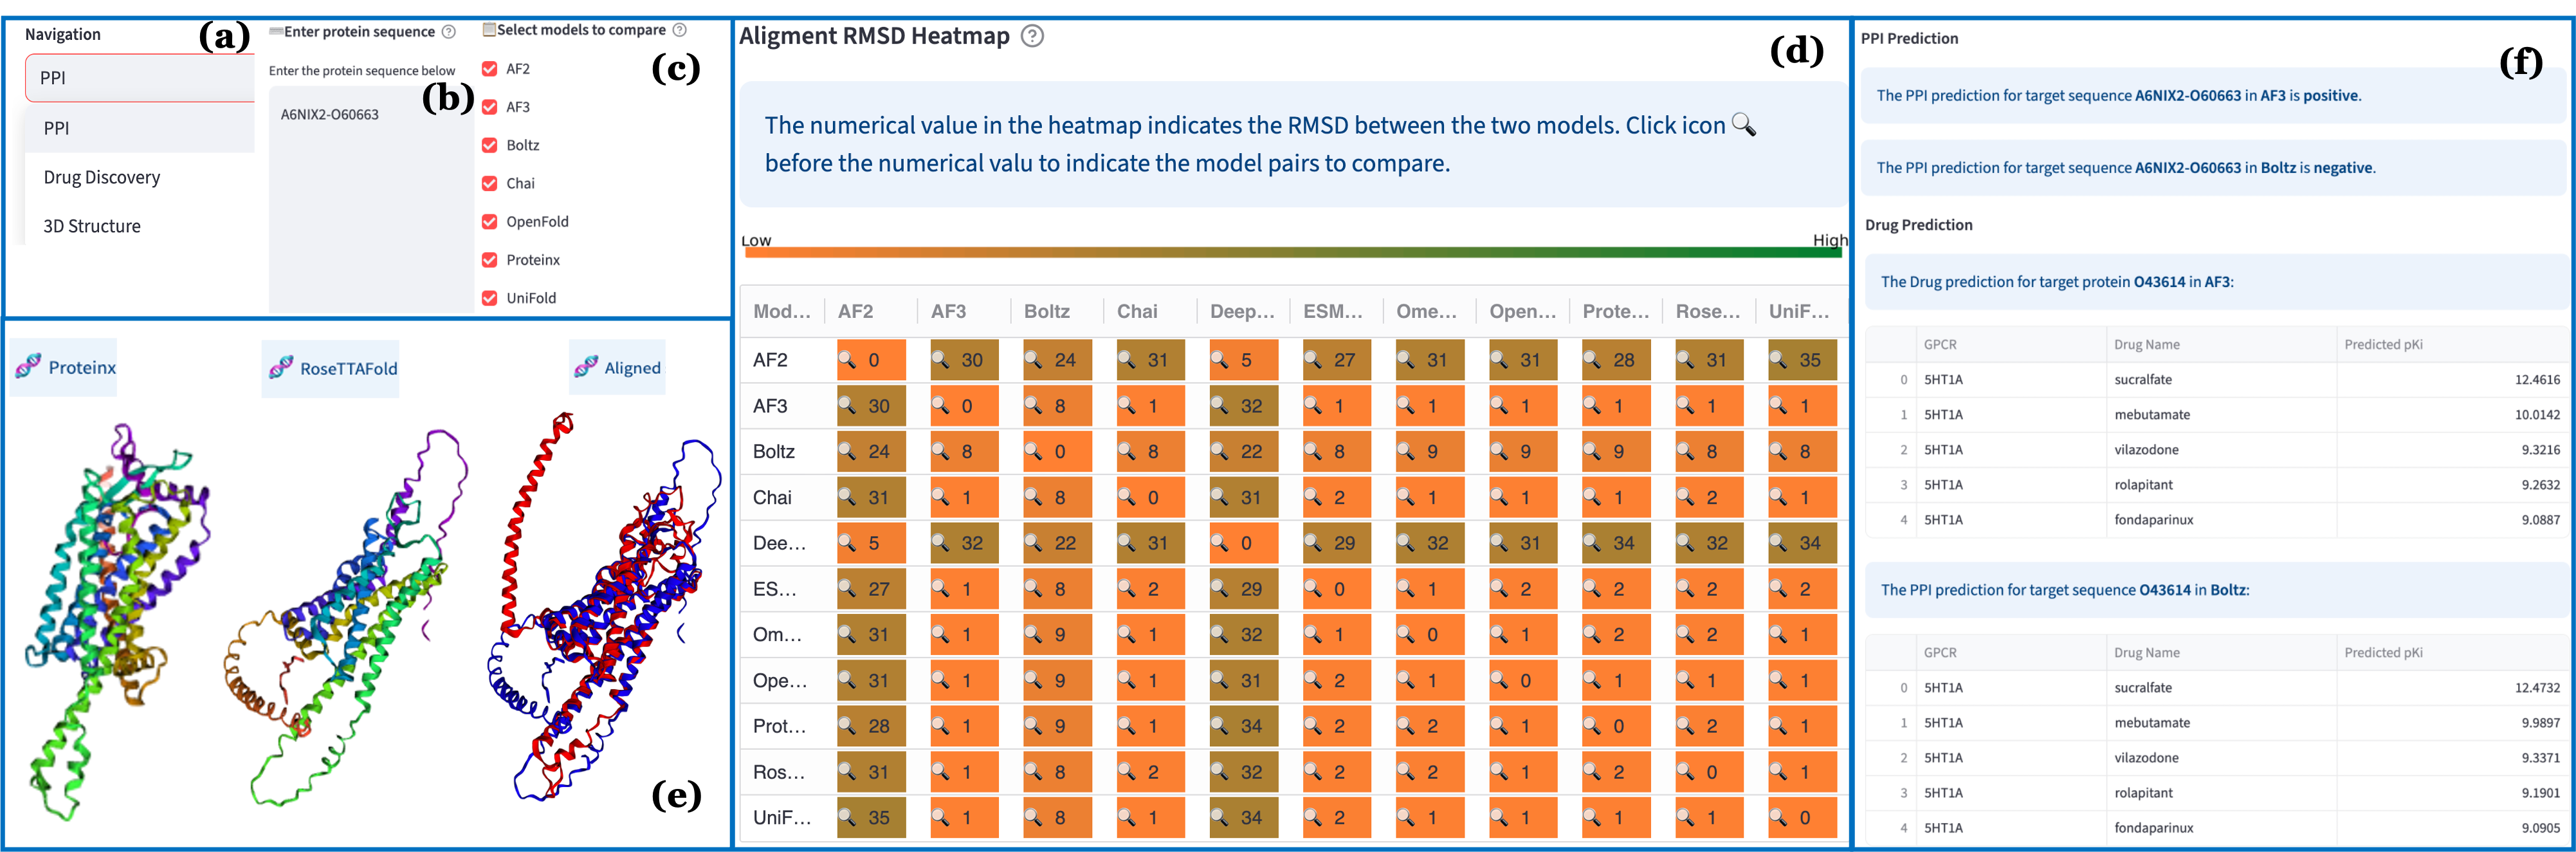This screenshot has width=2576, height=852.
Task: Switch to the Proteinx structure tab
Action: pos(64,367)
